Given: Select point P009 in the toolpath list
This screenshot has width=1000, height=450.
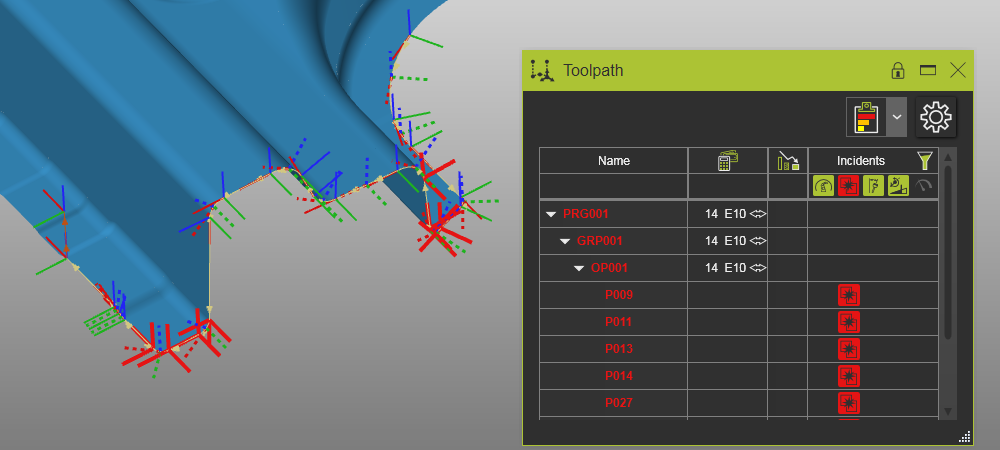Looking at the screenshot, I should pos(618,295).
